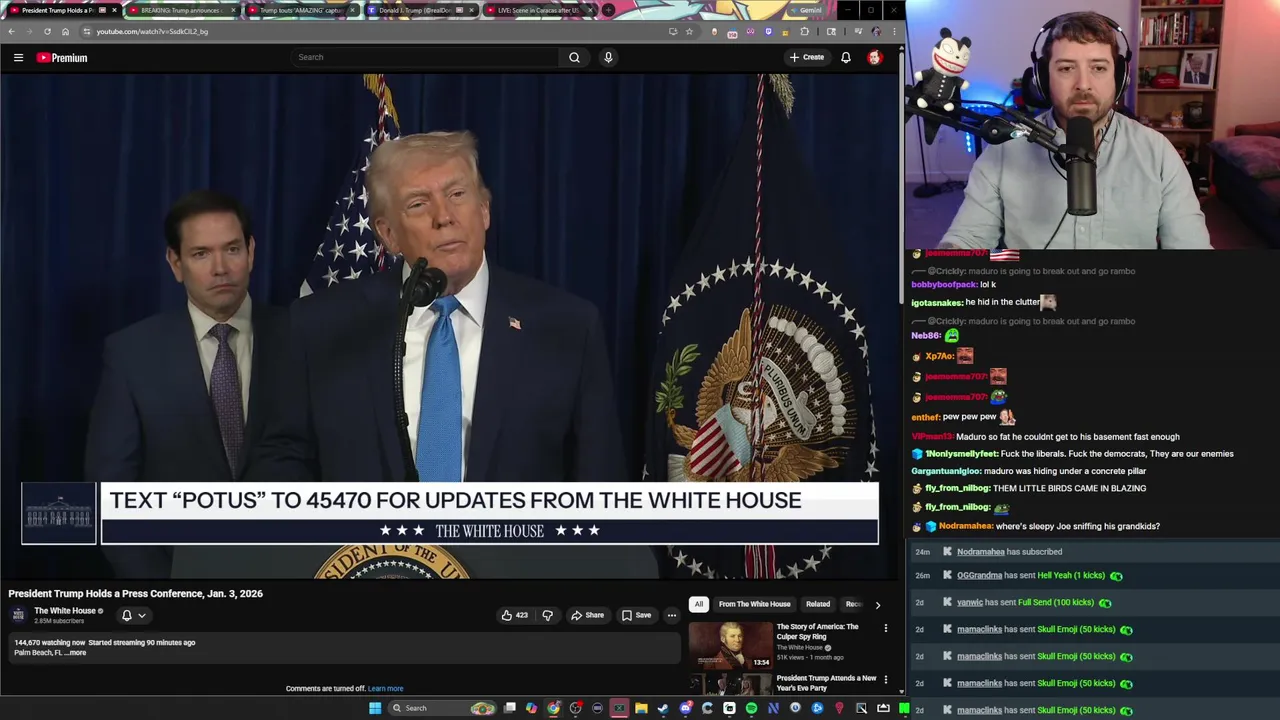Open a new browser tab with plus button

[x=608, y=10]
